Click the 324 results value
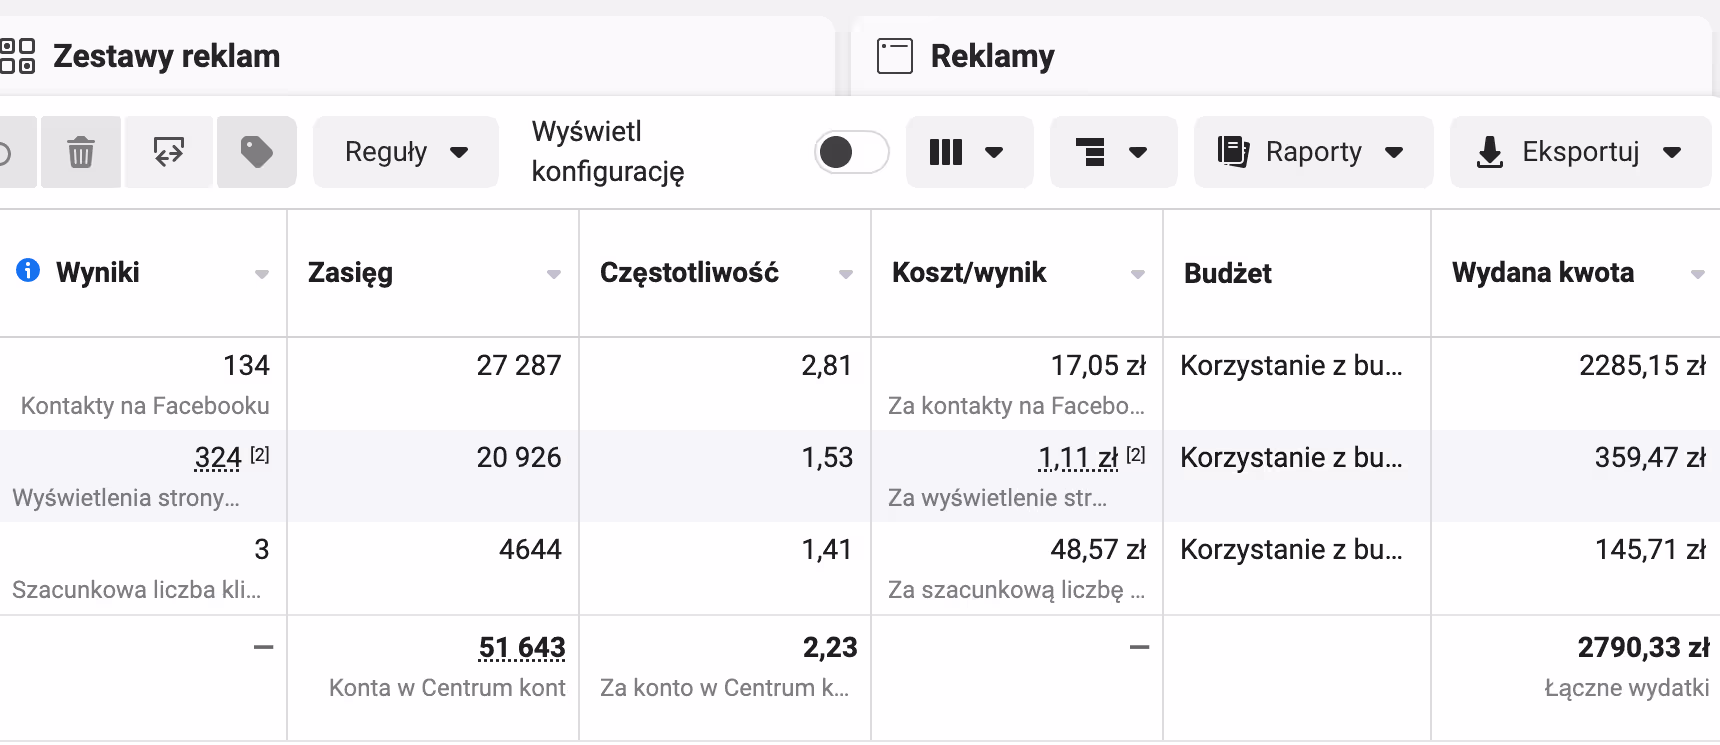 (x=218, y=458)
